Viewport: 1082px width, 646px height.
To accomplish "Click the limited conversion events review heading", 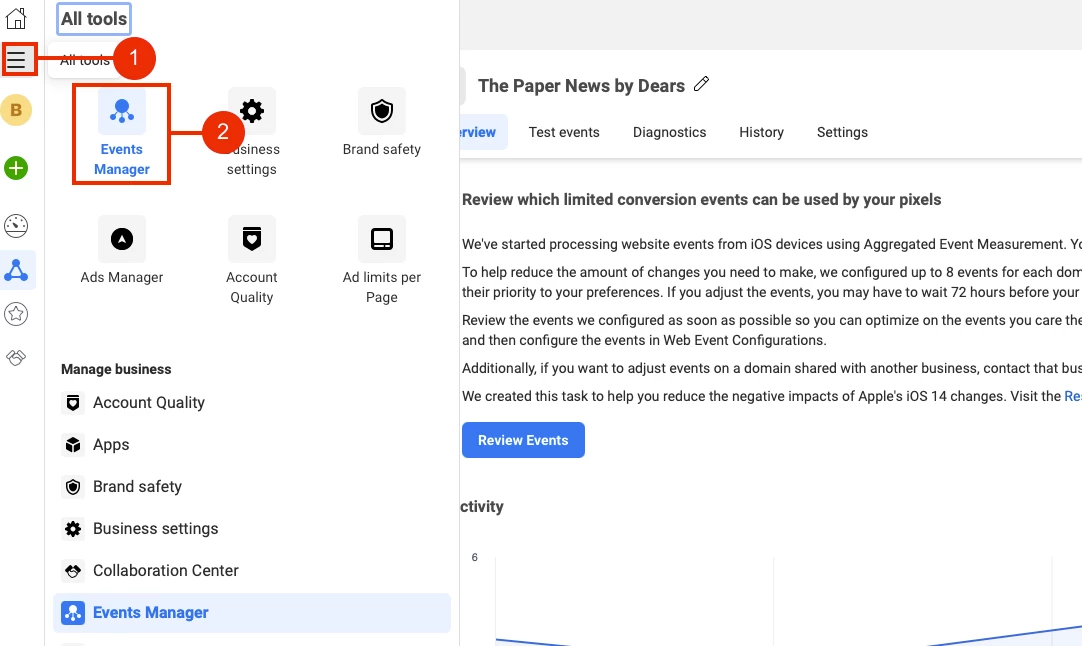I will (701, 199).
